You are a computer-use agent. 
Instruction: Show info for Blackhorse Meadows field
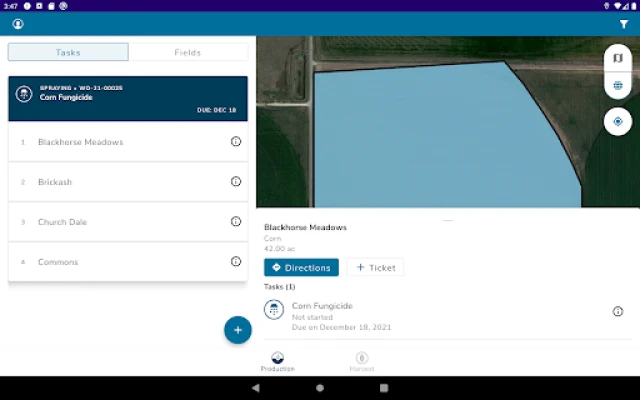[x=236, y=142]
